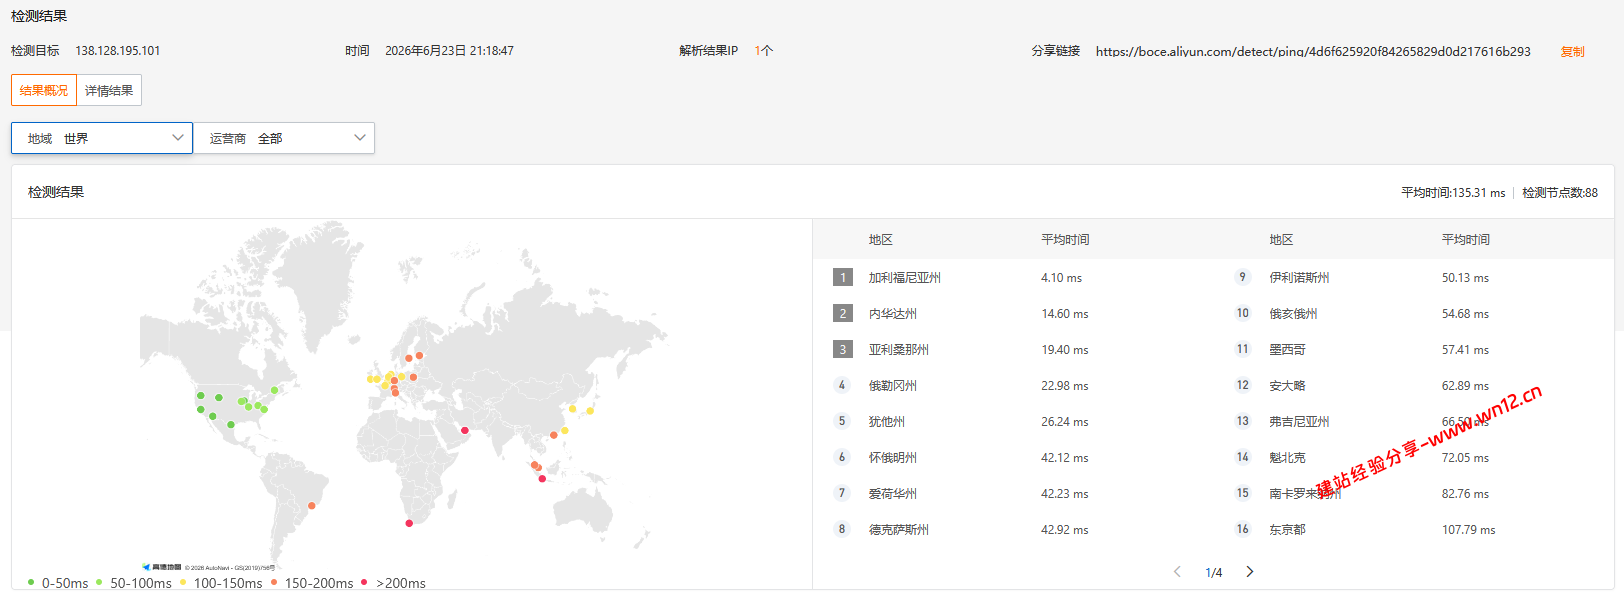Viewport: 1624px width, 595px height.
Task: Click the 复制 link
Action: [x=1572, y=52]
